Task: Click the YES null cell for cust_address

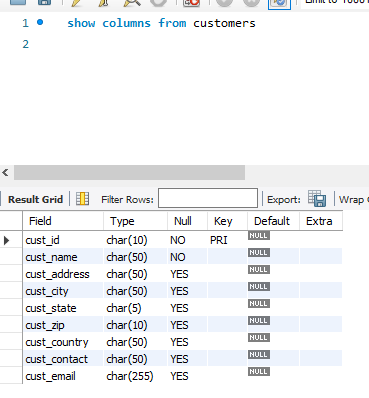Action: (187, 274)
